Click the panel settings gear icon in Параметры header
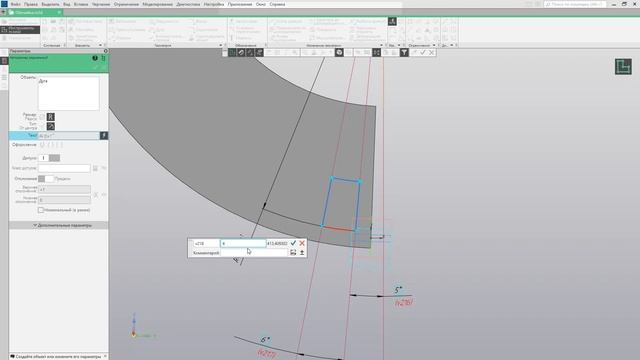This screenshot has height=360, width=640. pos(105,51)
